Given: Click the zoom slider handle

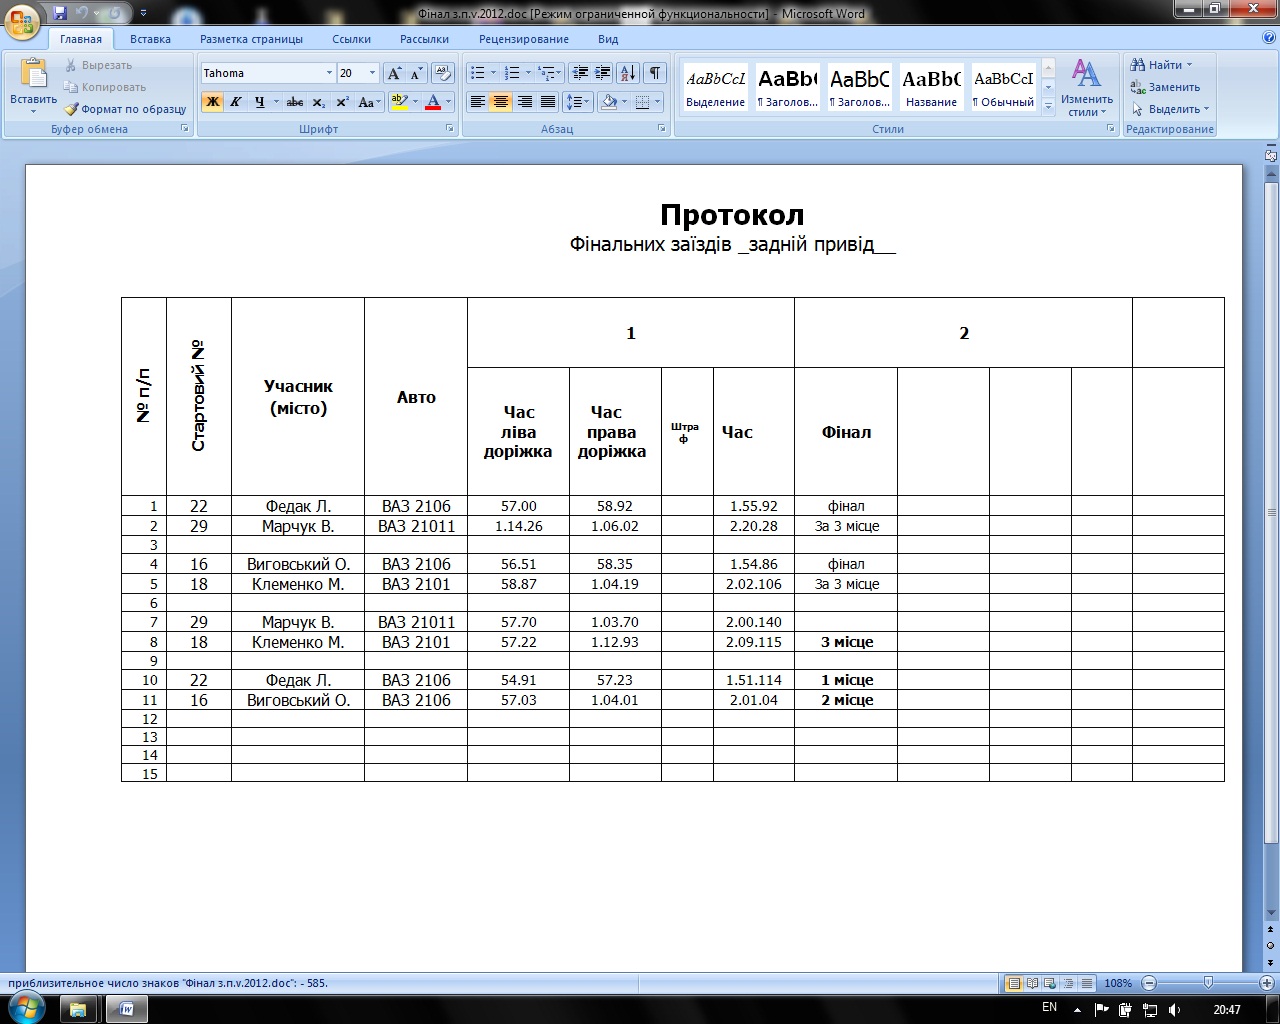Looking at the screenshot, I should [1208, 983].
